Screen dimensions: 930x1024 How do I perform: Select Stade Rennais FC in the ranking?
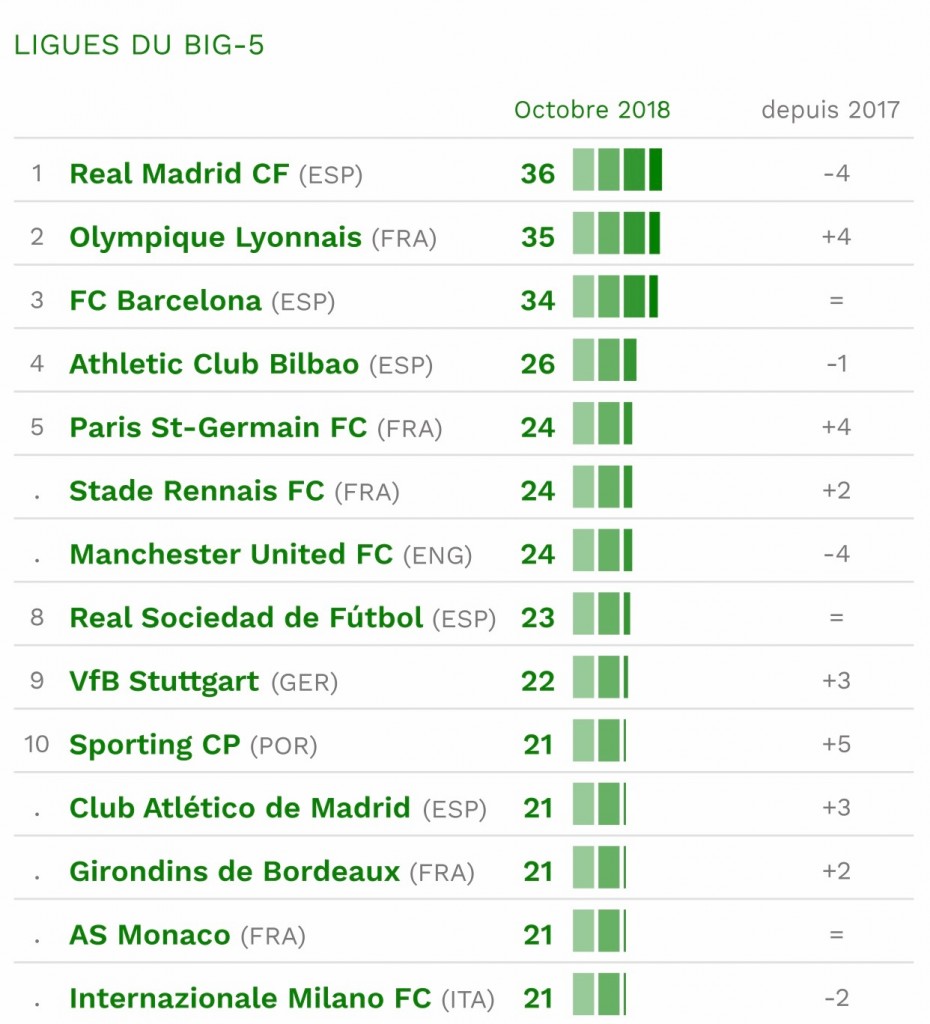(x=197, y=490)
